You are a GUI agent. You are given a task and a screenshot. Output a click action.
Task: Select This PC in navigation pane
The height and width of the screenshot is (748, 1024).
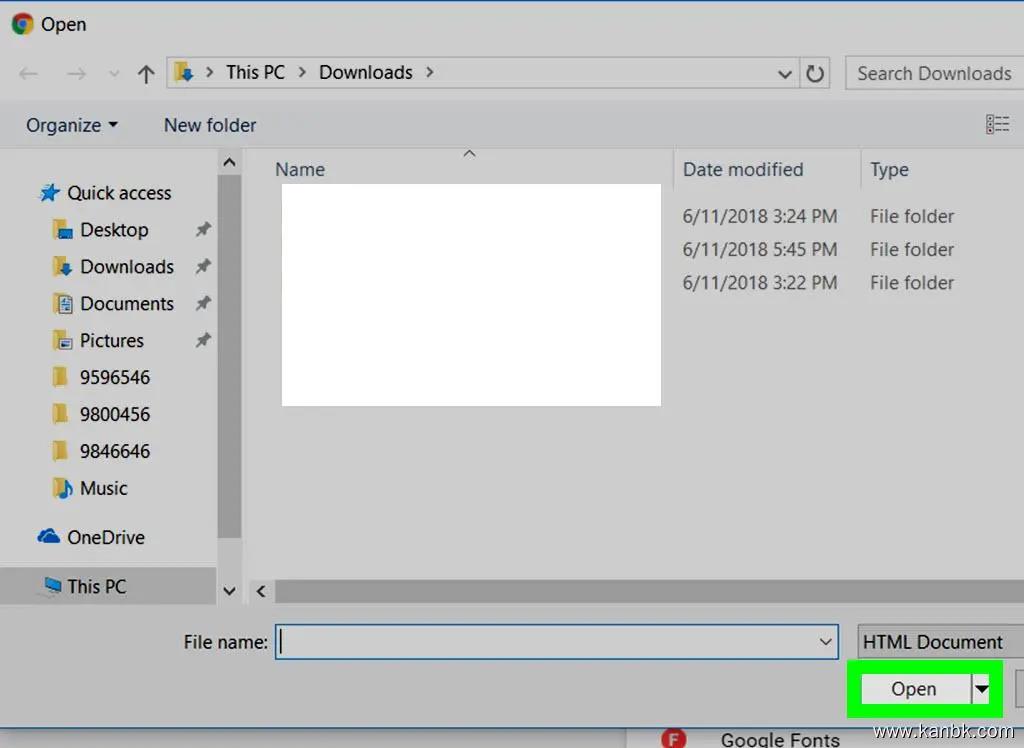(x=96, y=587)
